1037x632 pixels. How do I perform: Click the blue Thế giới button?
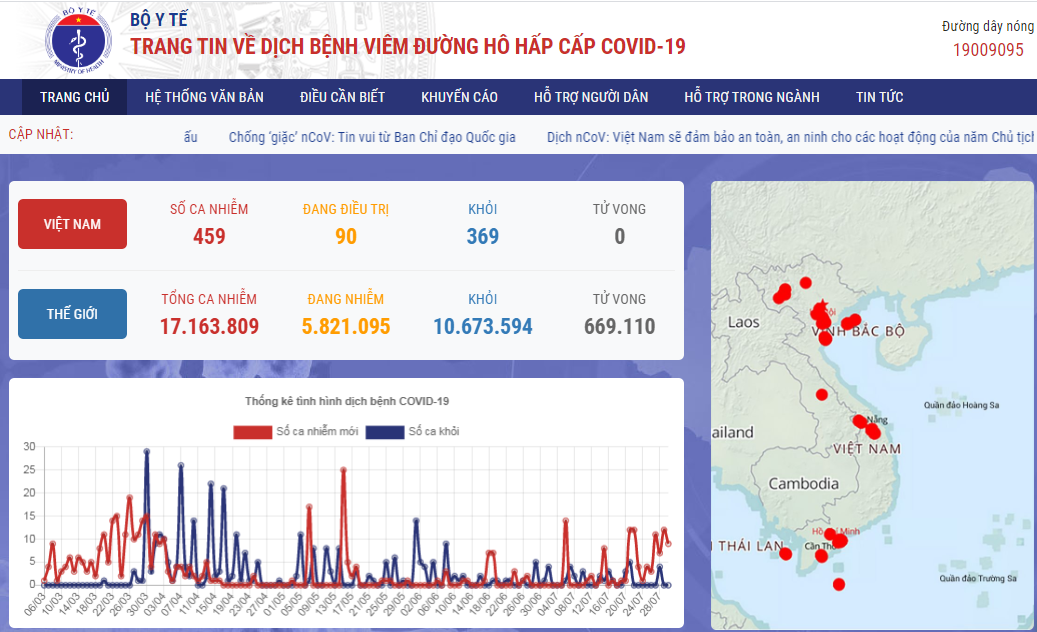point(72,314)
